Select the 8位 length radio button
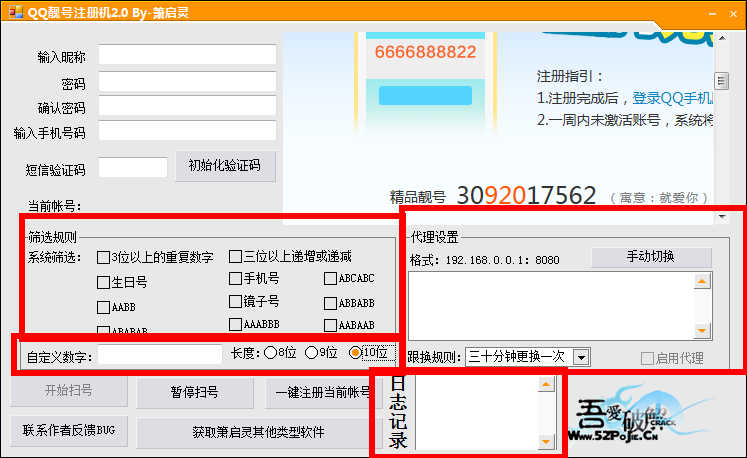This screenshot has width=747, height=458. [x=270, y=353]
